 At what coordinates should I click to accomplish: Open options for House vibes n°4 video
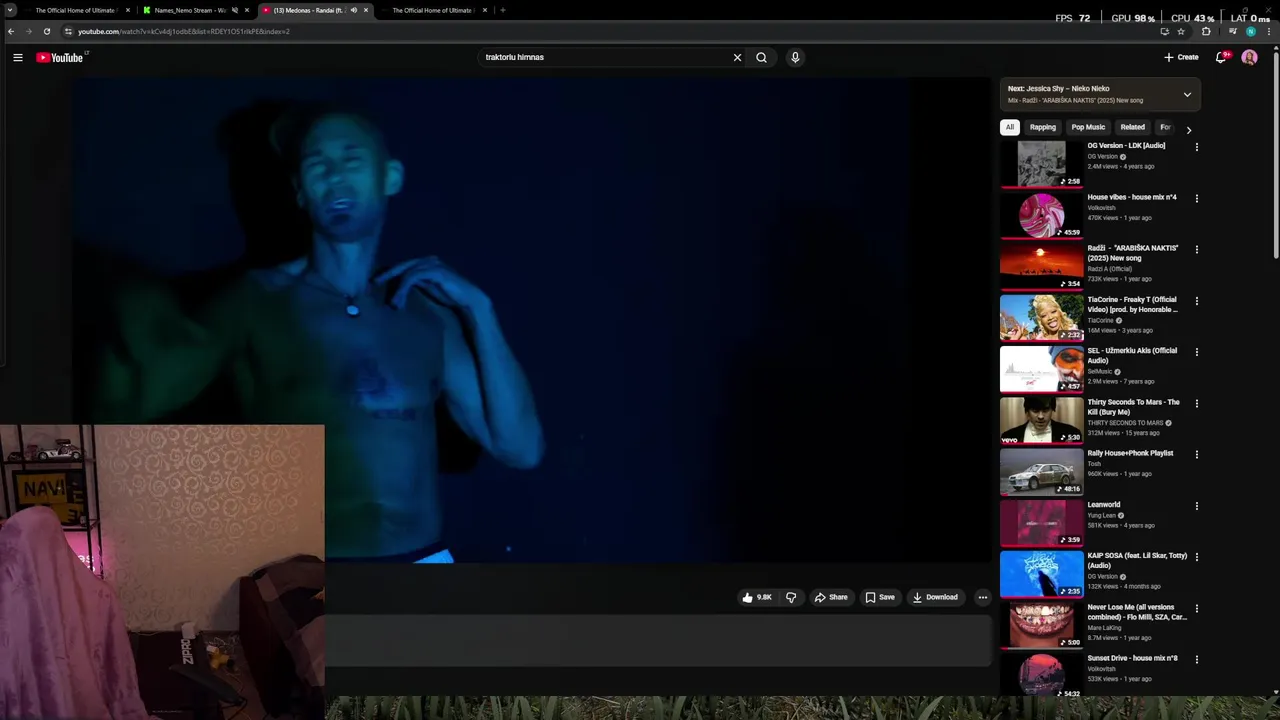tap(1196, 198)
